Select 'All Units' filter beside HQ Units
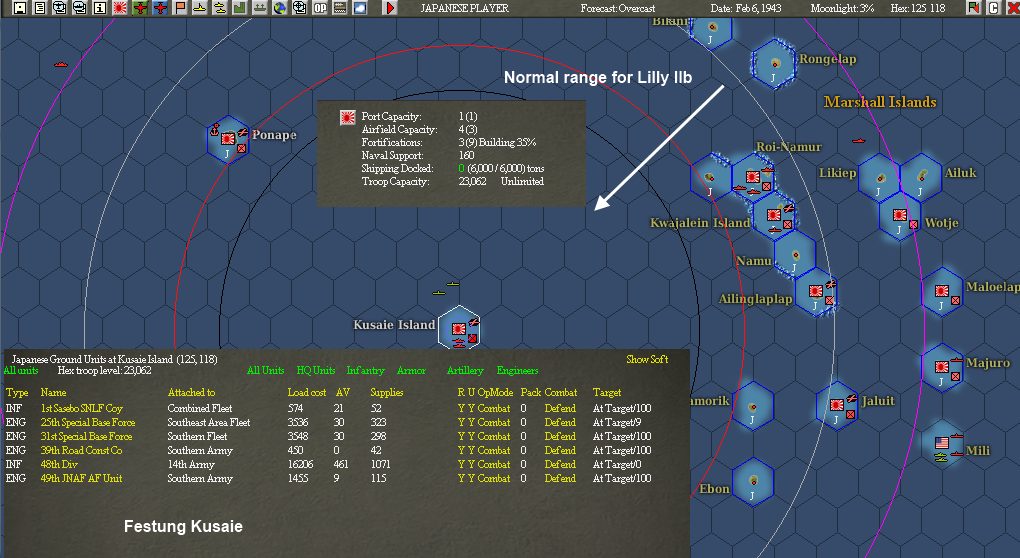This screenshot has height=558, width=1020. (x=265, y=370)
